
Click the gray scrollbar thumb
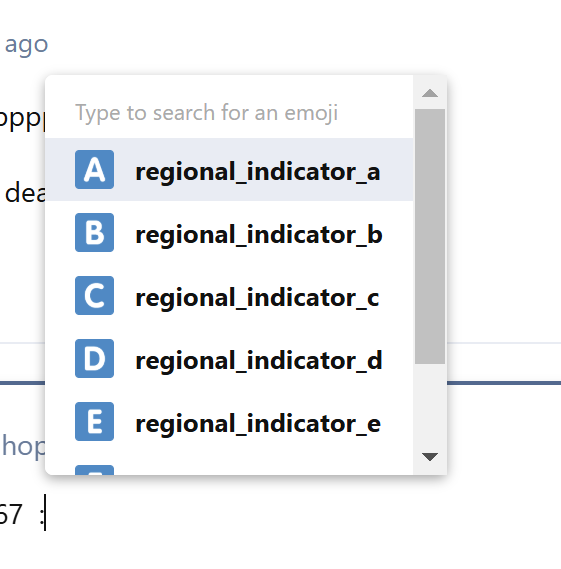tap(430, 236)
